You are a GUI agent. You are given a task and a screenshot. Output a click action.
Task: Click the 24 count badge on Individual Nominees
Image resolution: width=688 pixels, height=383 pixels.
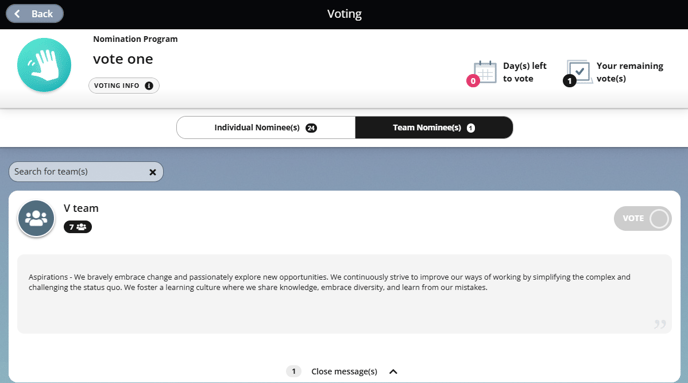point(311,128)
